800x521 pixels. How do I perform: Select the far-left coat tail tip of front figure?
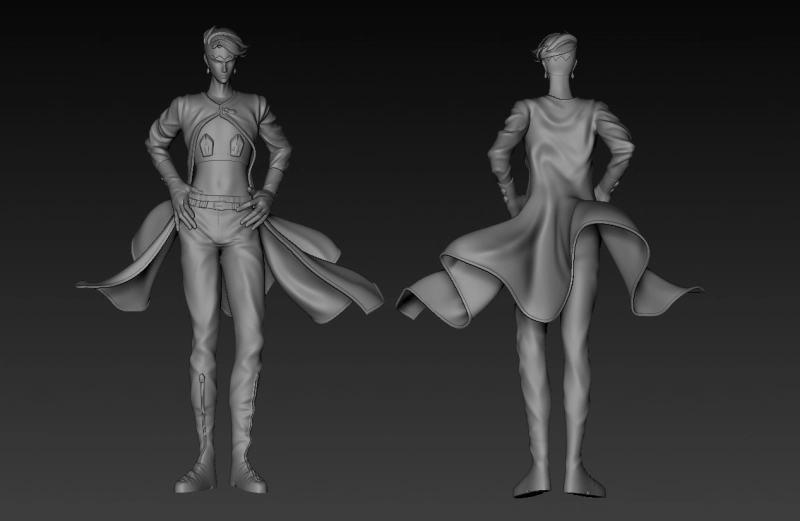[87, 285]
